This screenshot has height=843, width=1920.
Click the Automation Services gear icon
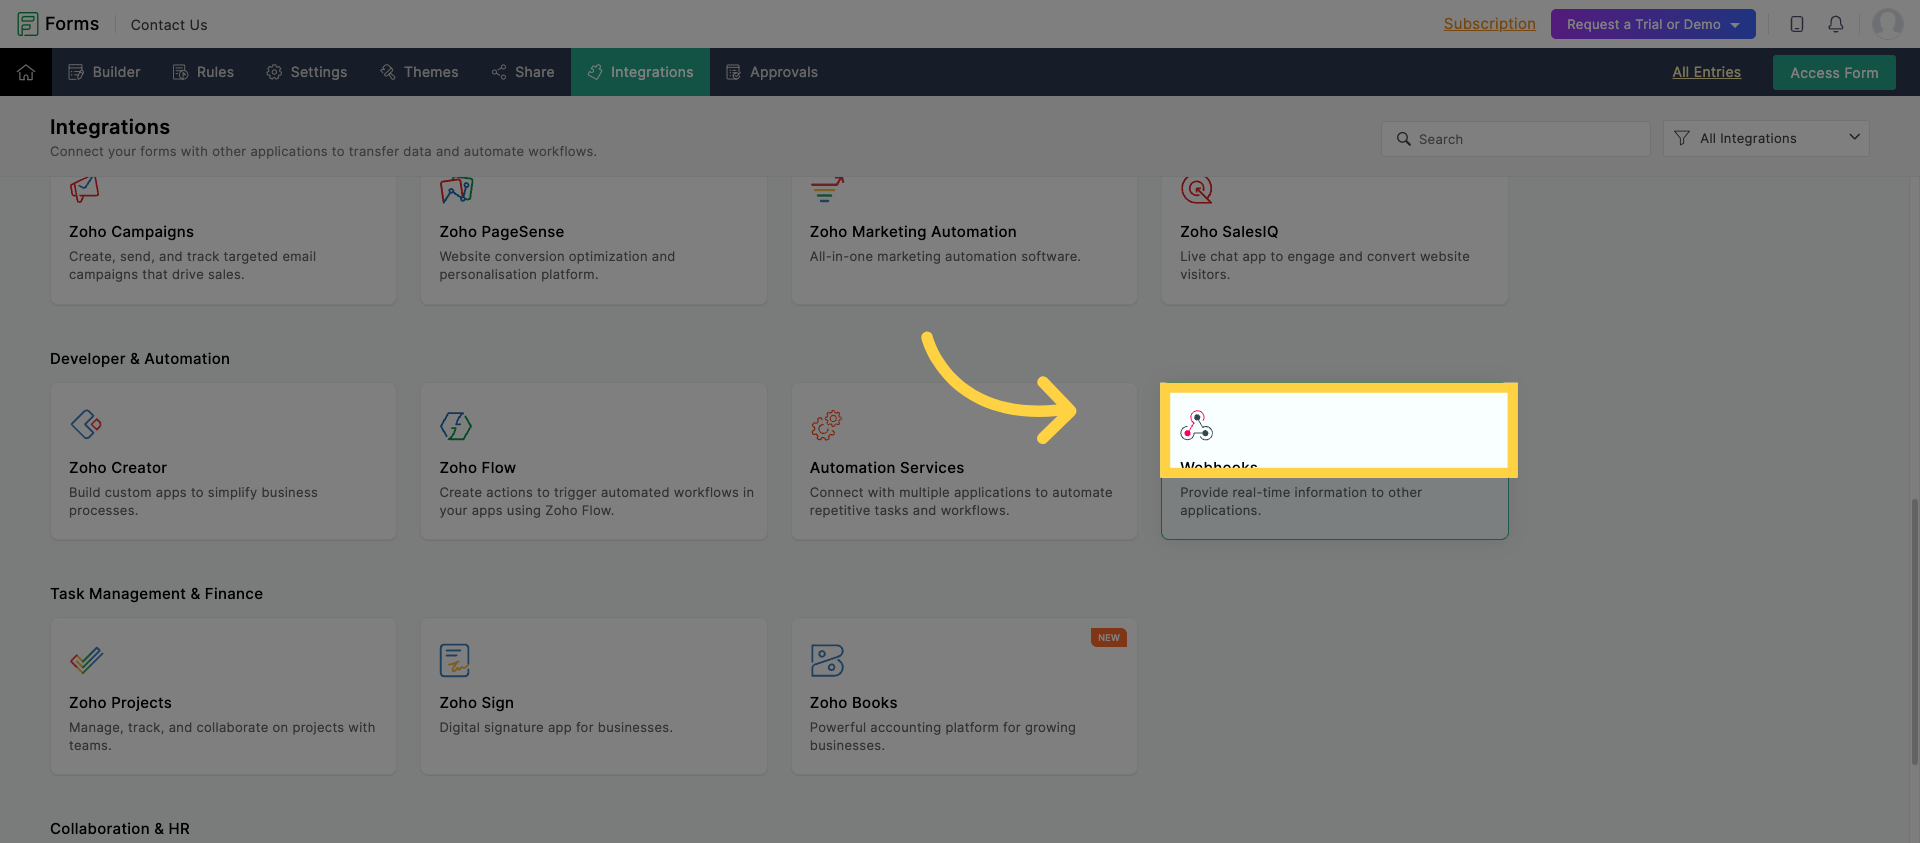point(826,425)
